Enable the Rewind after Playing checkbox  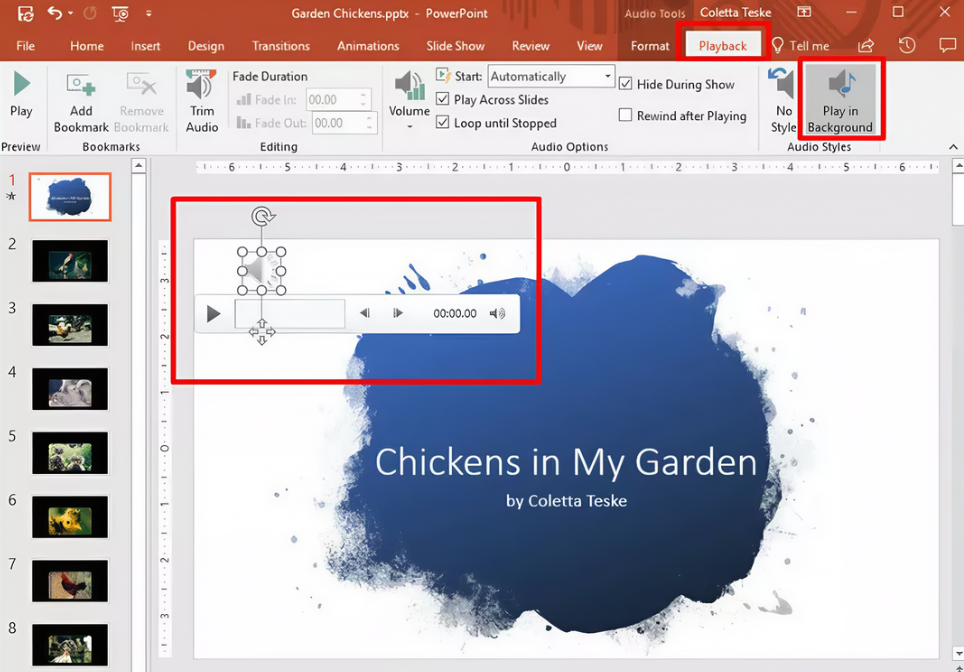pyautogui.click(x=625, y=115)
